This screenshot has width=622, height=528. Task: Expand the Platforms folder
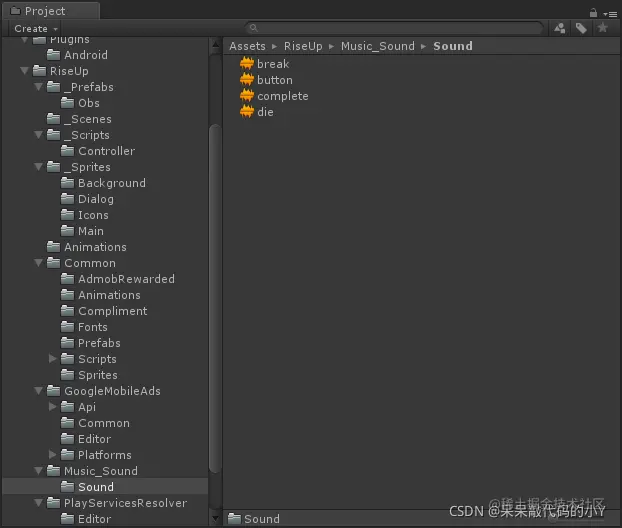tap(52, 455)
